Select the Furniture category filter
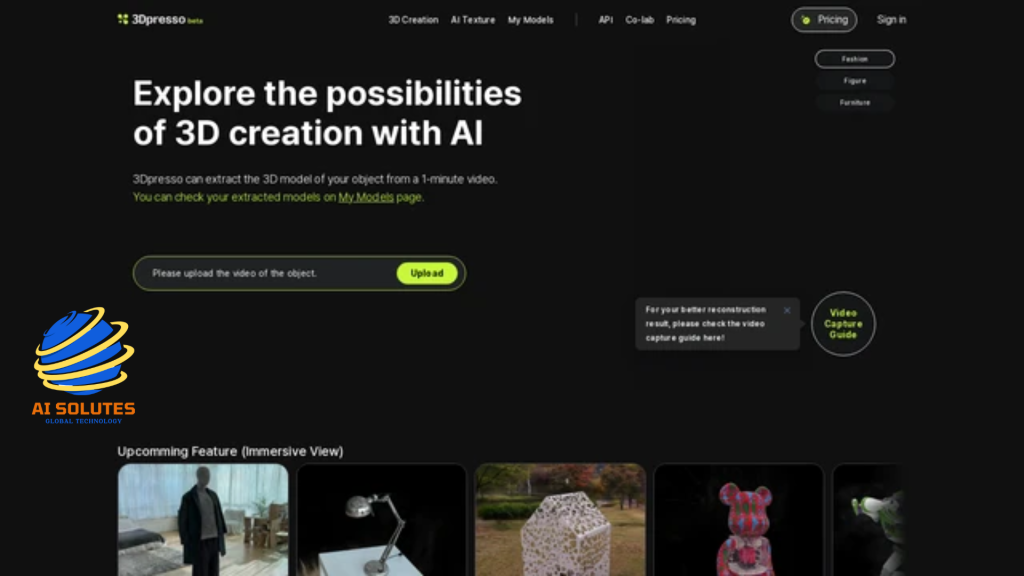 click(x=854, y=103)
